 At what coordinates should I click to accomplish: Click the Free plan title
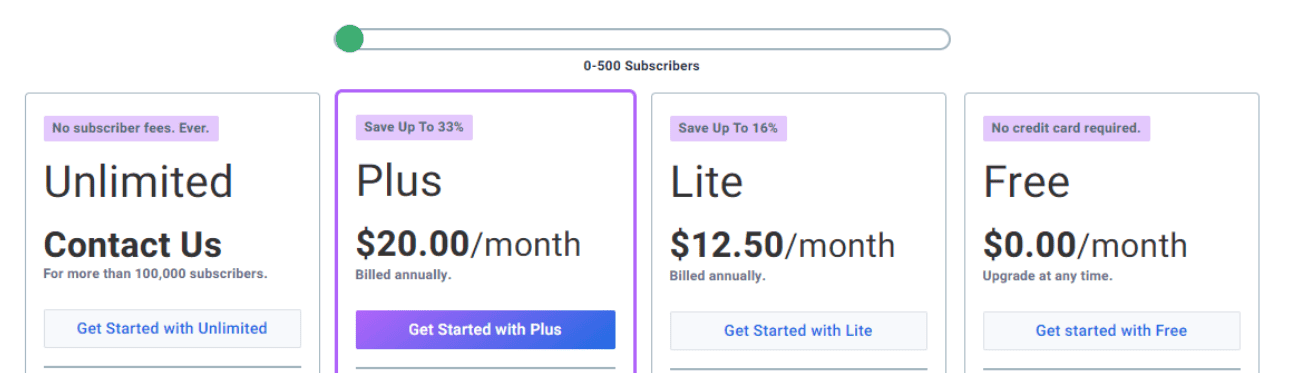1026,182
